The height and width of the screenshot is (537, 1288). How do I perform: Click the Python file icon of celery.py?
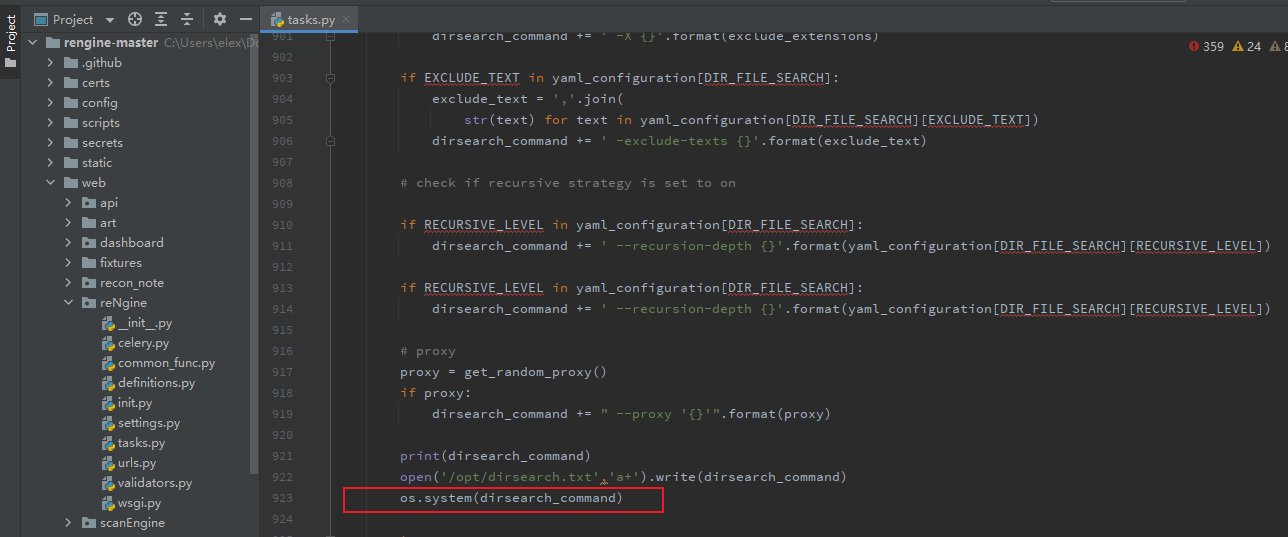click(x=109, y=343)
